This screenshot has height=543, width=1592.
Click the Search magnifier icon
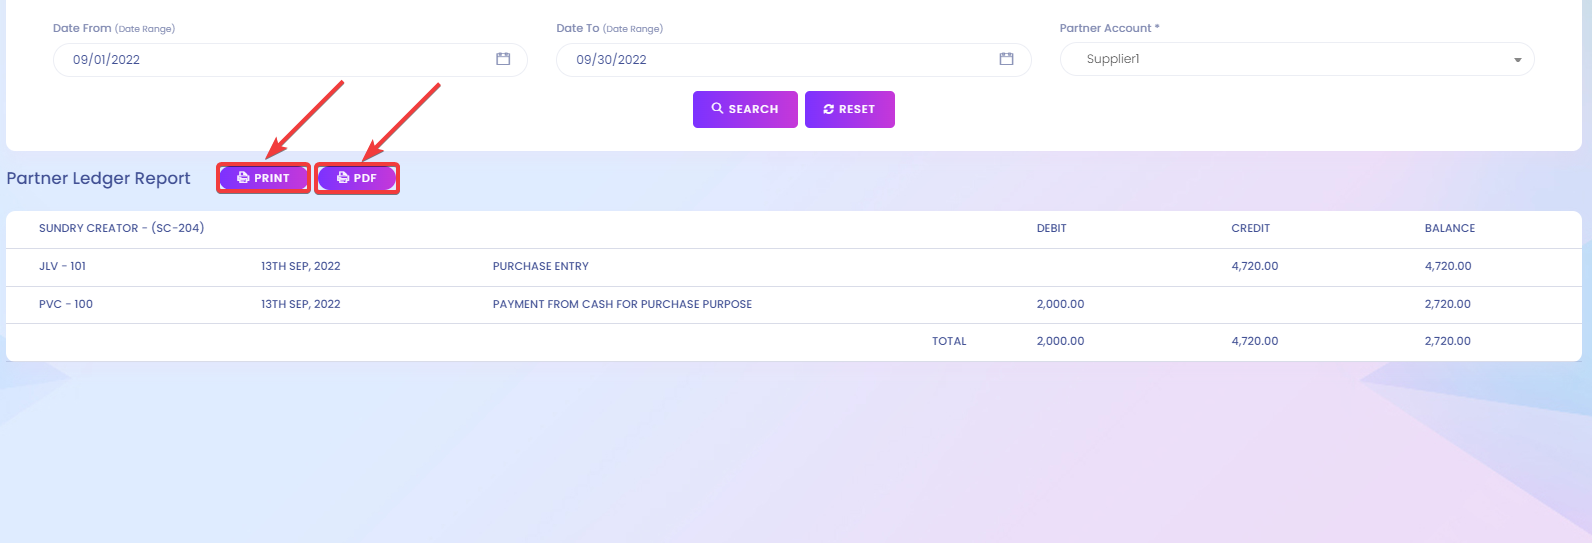717,108
